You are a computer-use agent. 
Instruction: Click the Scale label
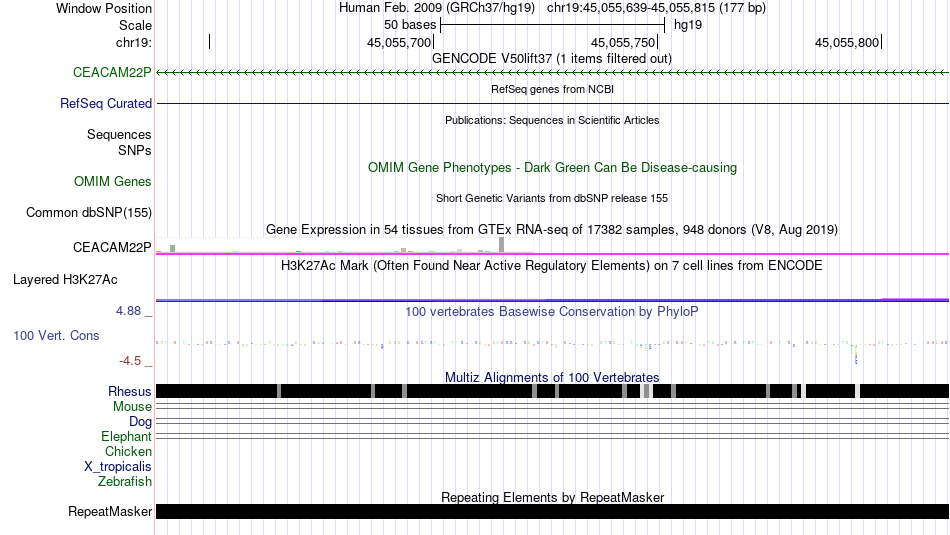pyautogui.click(x=136, y=25)
